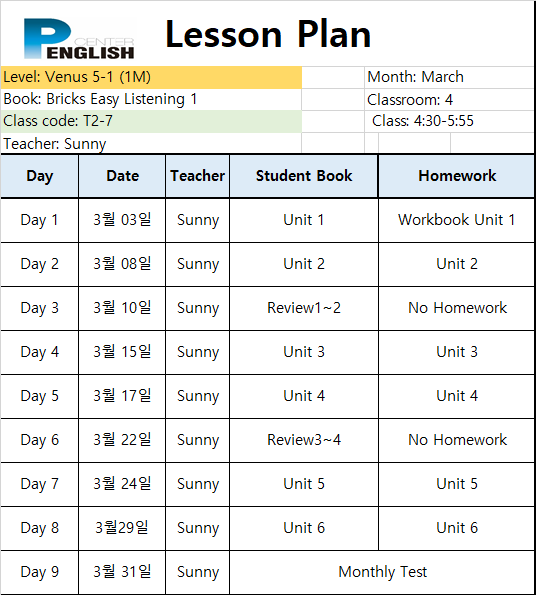This screenshot has height=598, width=536.
Task: Select the Review3~4 cell
Action: (x=304, y=440)
